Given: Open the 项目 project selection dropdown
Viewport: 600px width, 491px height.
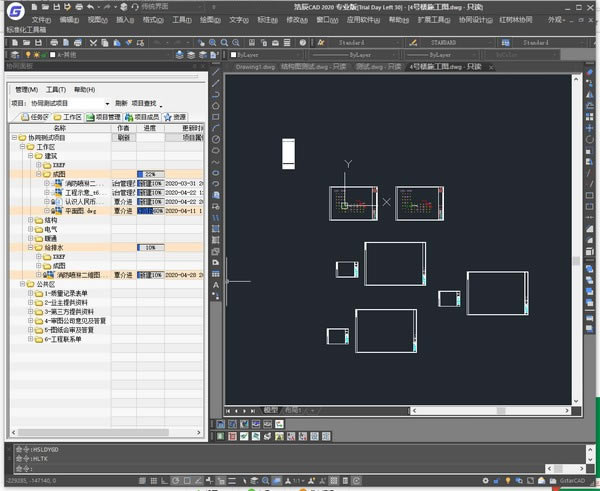Looking at the screenshot, I should (x=107, y=103).
